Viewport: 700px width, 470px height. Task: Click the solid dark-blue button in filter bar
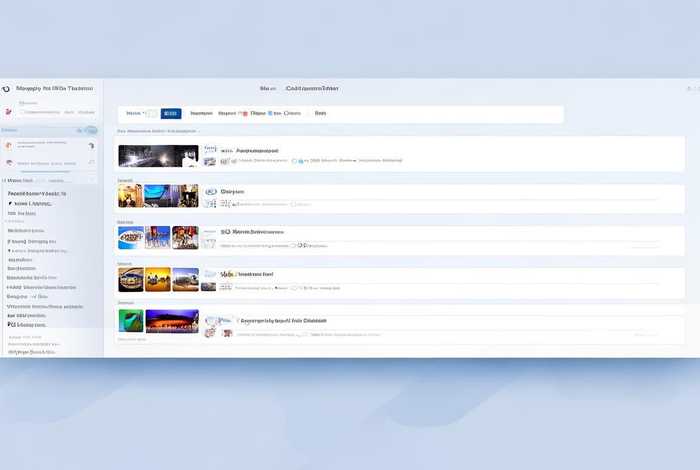(x=171, y=113)
